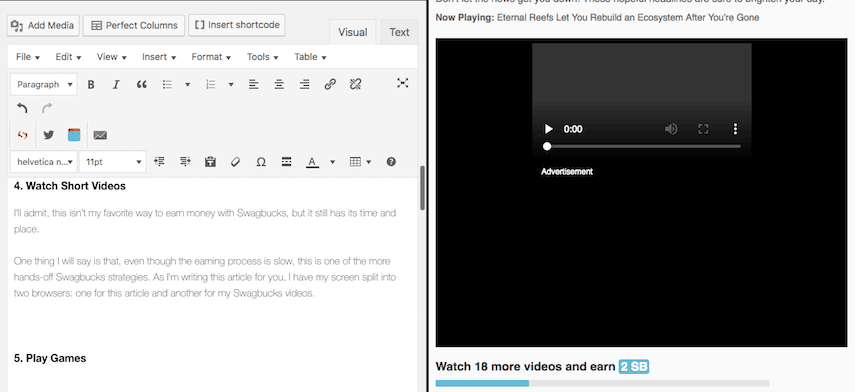The image size is (855, 392).
Task: Insert a horizontal line
Action: pyautogui.click(x=286, y=162)
